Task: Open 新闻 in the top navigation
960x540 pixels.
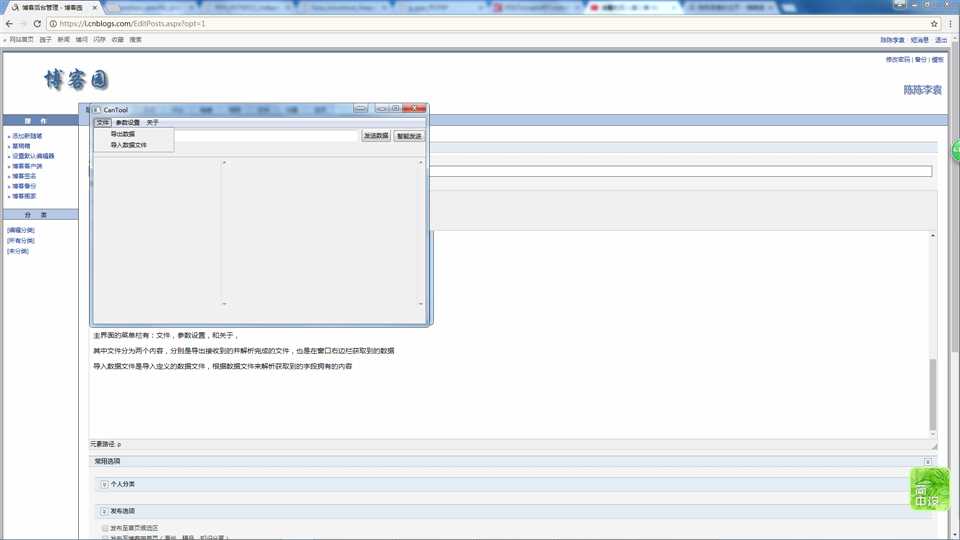Action: (x=64, y=39)
